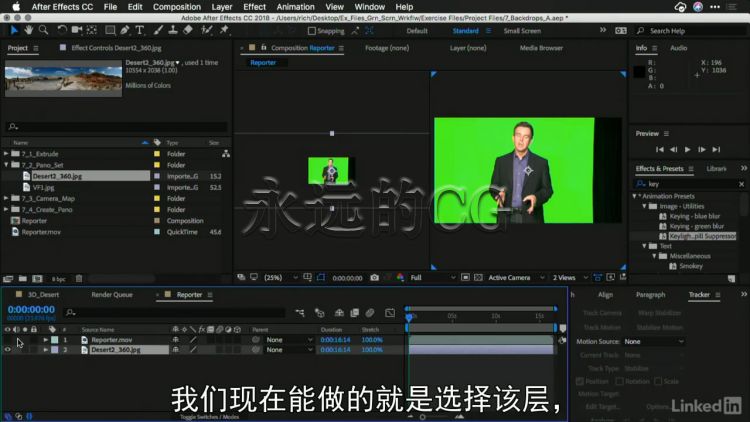The width and height of the screenshot is (750, 422).
Task: Expand the 7_4_Create_Pano folder
Action: click(6, 209)
